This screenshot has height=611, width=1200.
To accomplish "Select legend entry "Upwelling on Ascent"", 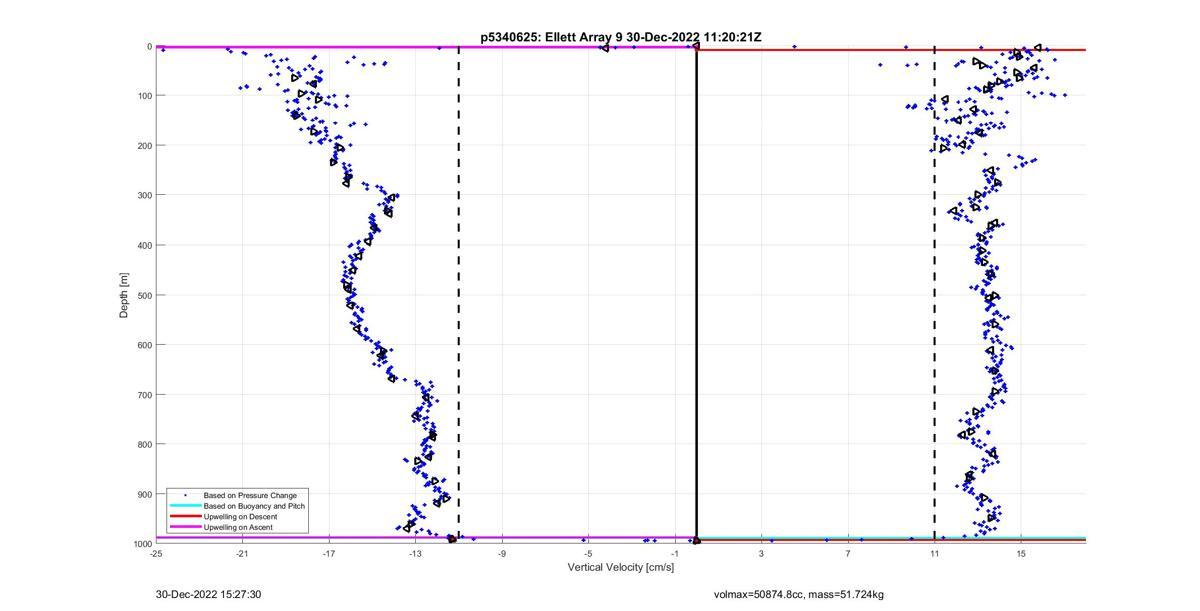I will point(238,527).
